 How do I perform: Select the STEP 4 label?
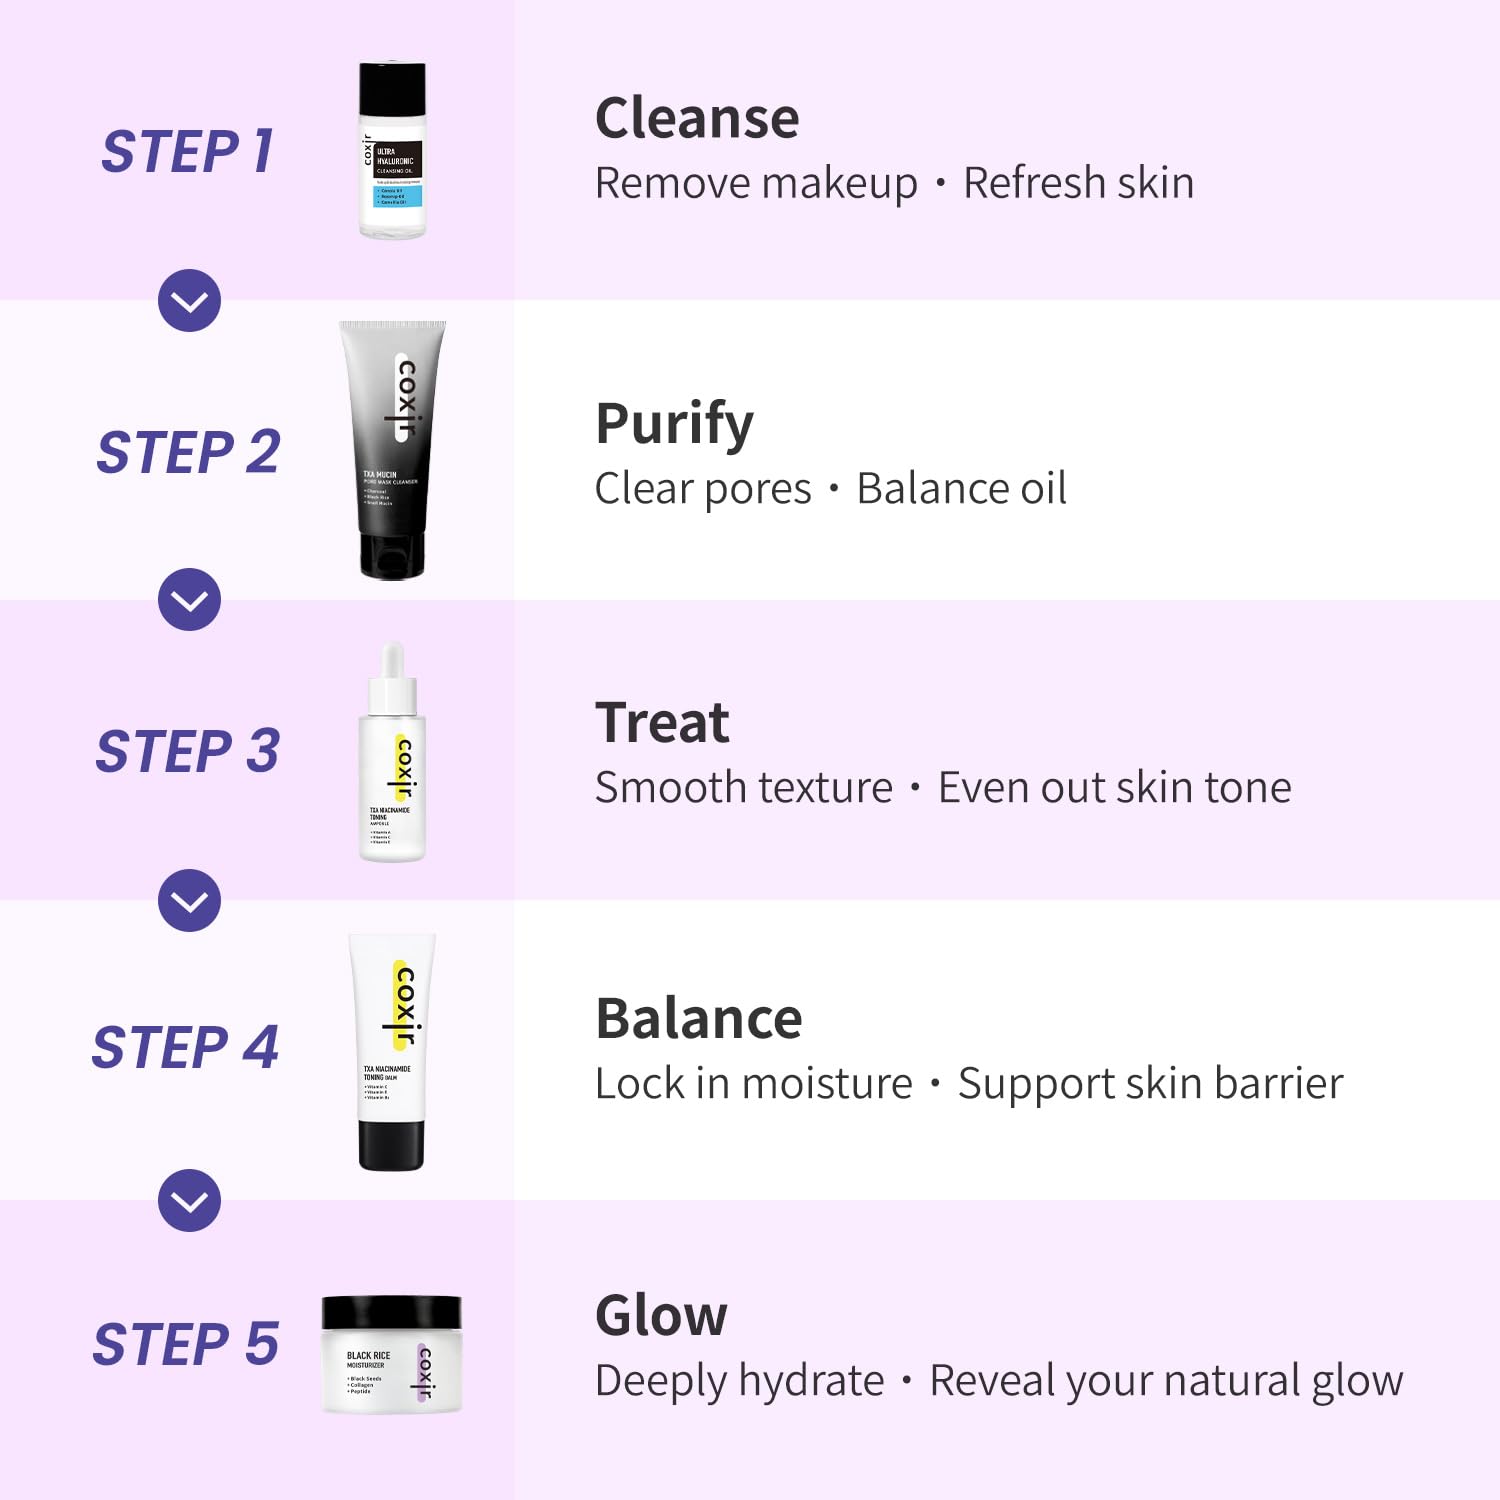point(186,1048)
